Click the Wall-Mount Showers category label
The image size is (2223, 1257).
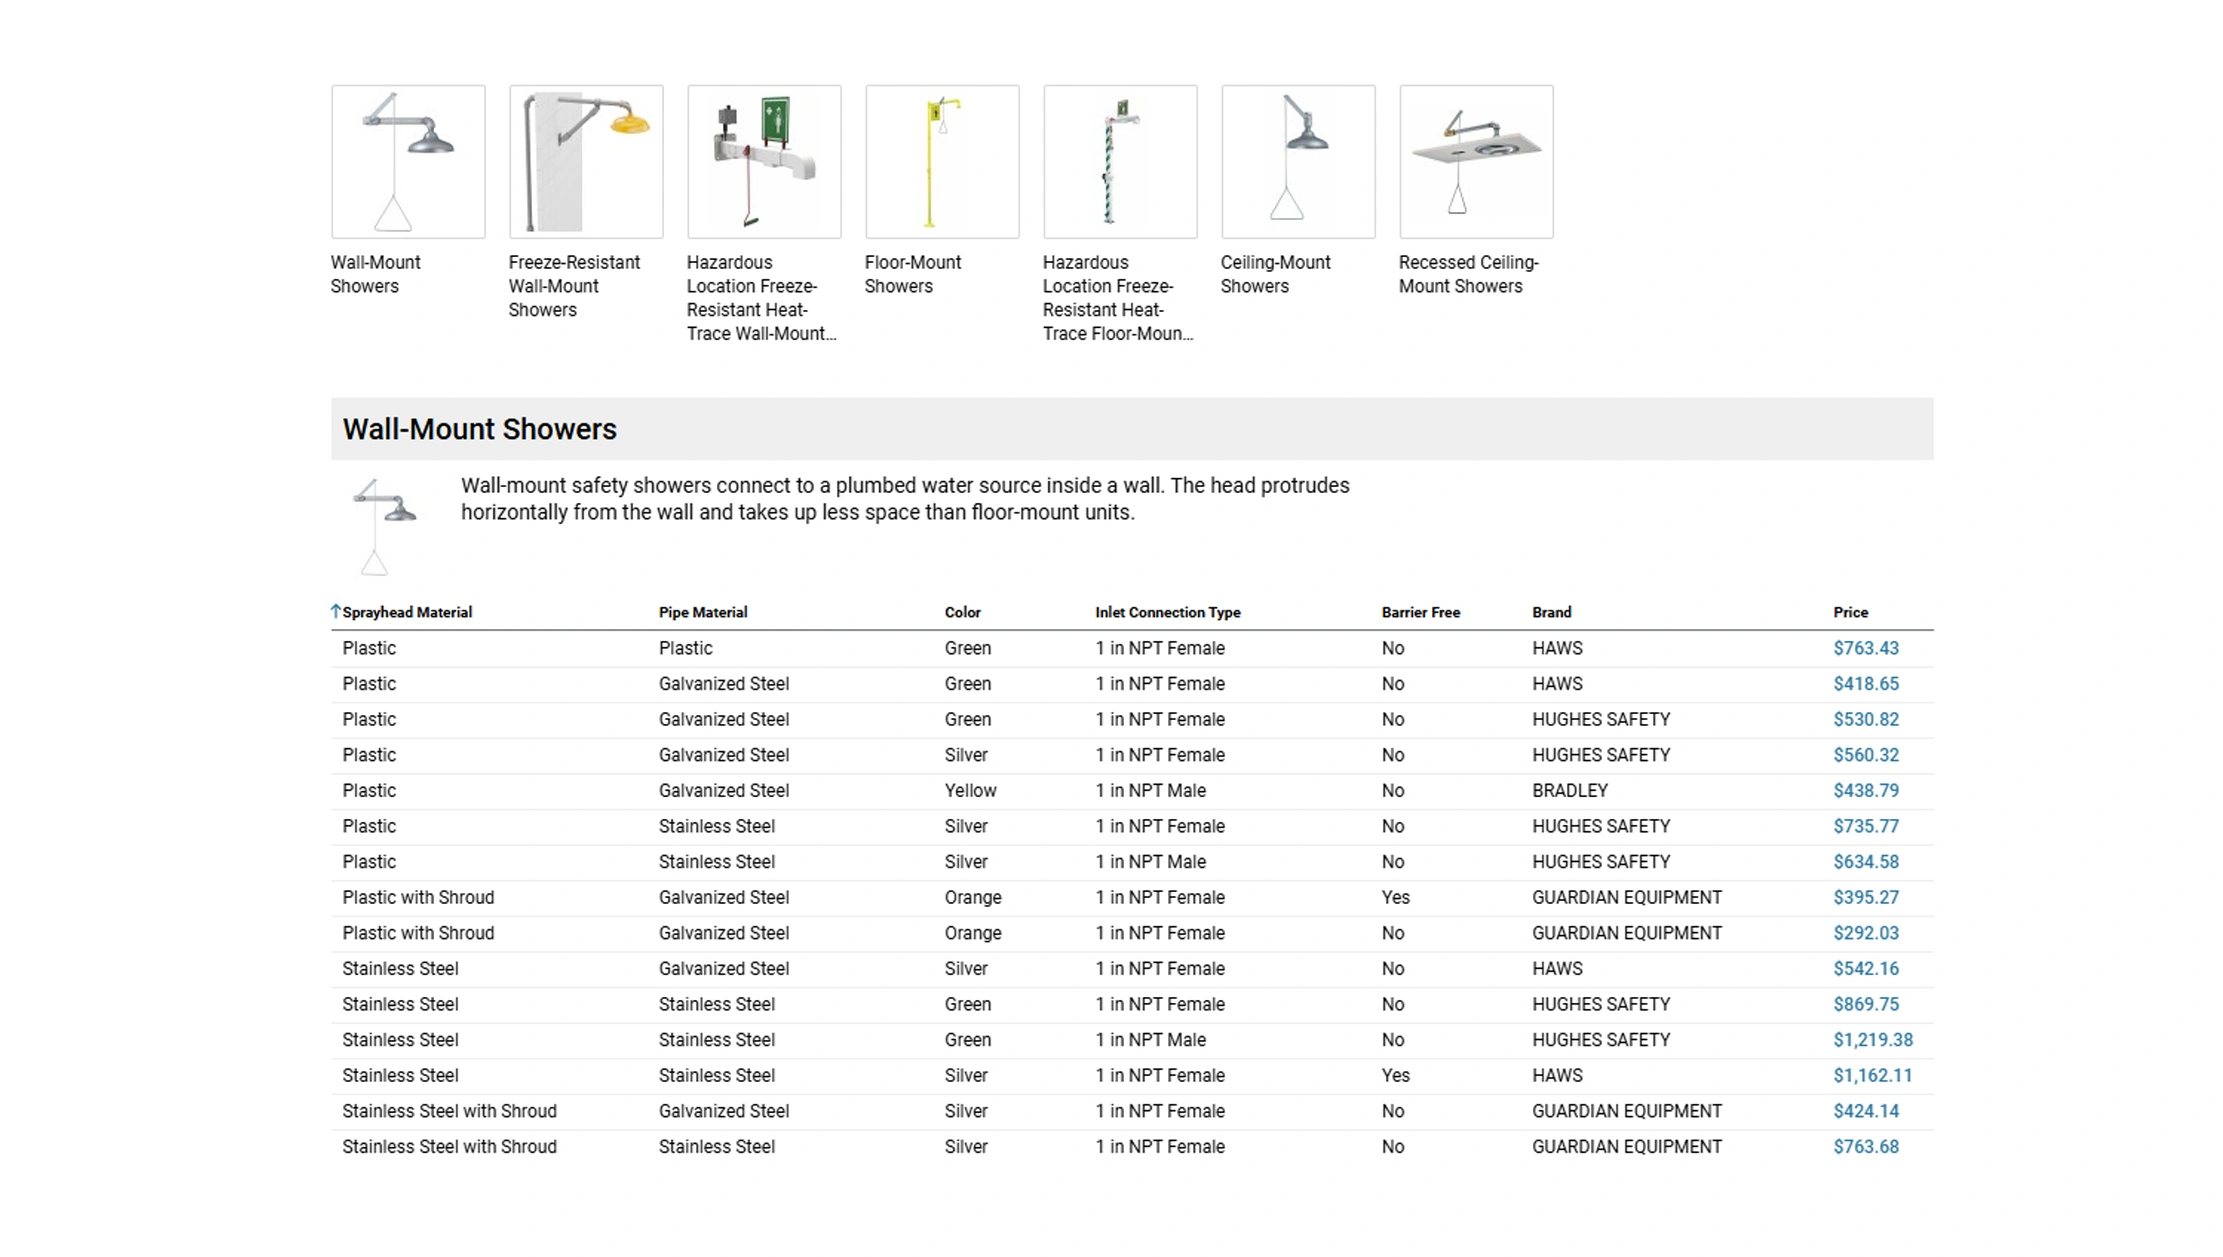tap(376, 274)
